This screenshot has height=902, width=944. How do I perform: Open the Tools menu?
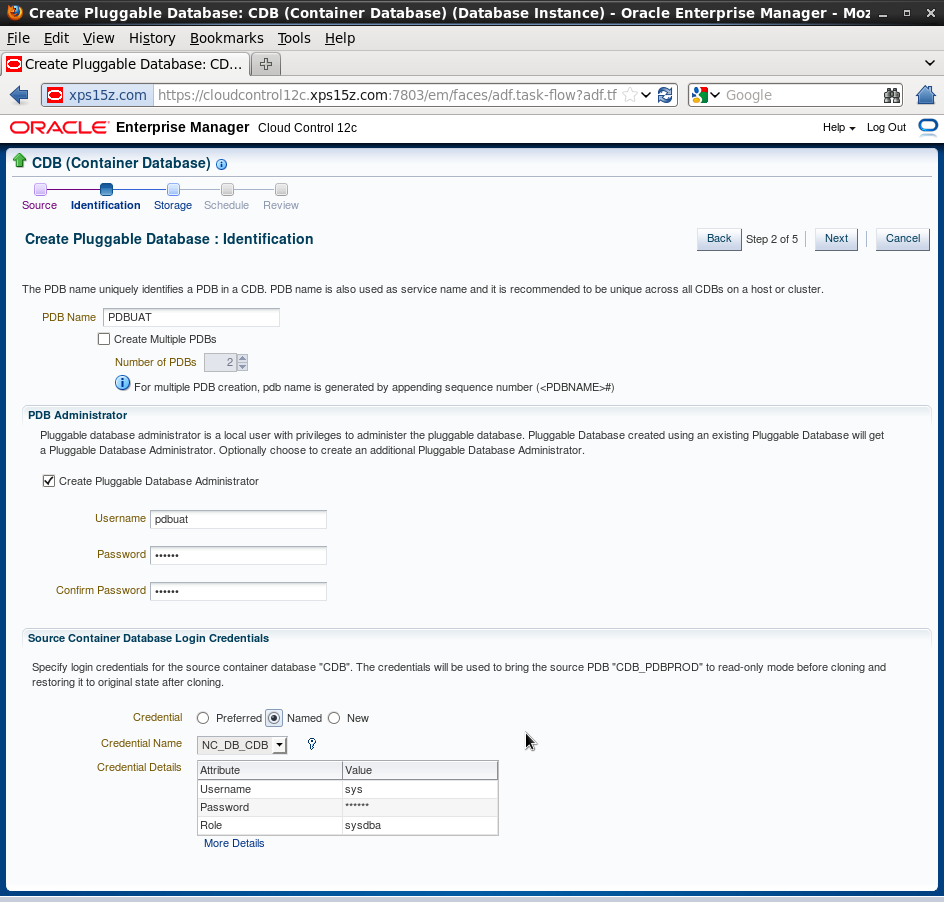pyautogui.click(x=294, y=38)
